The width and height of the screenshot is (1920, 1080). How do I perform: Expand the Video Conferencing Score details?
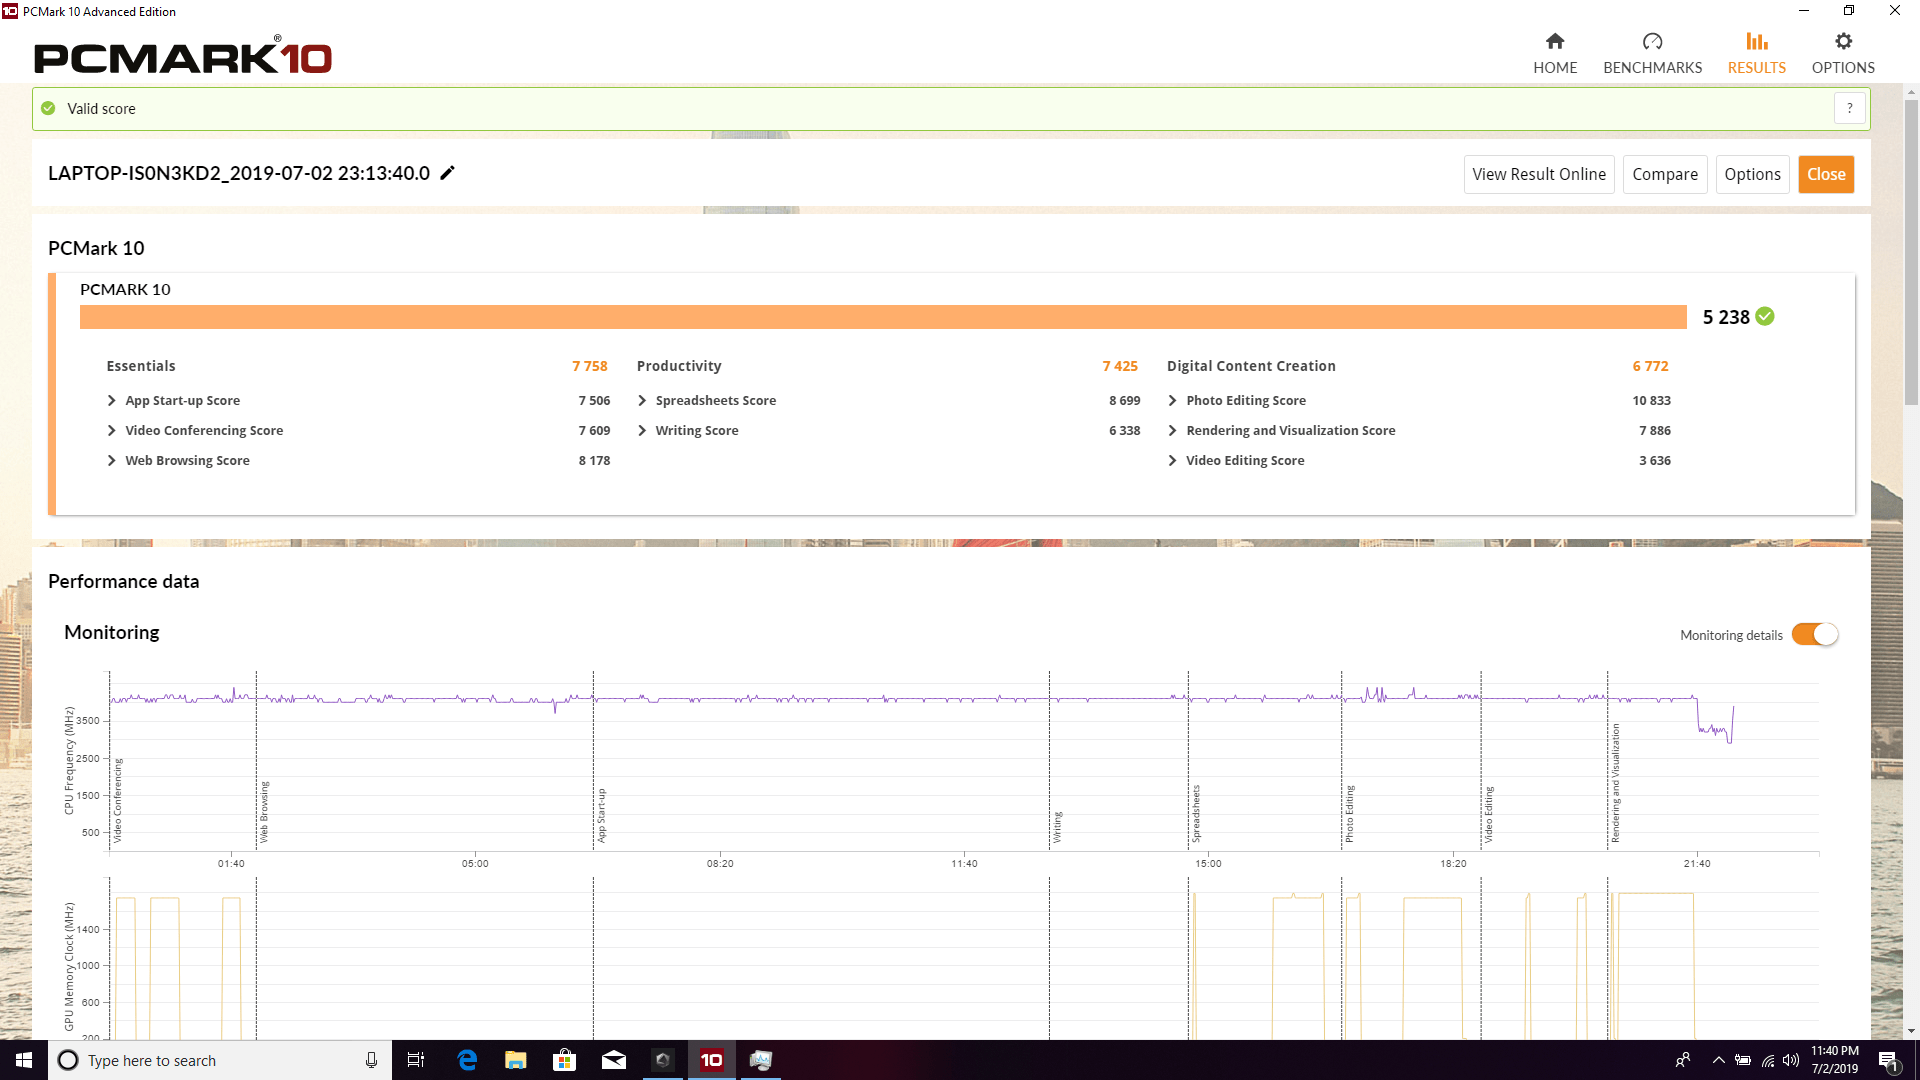tap(112, 430)
